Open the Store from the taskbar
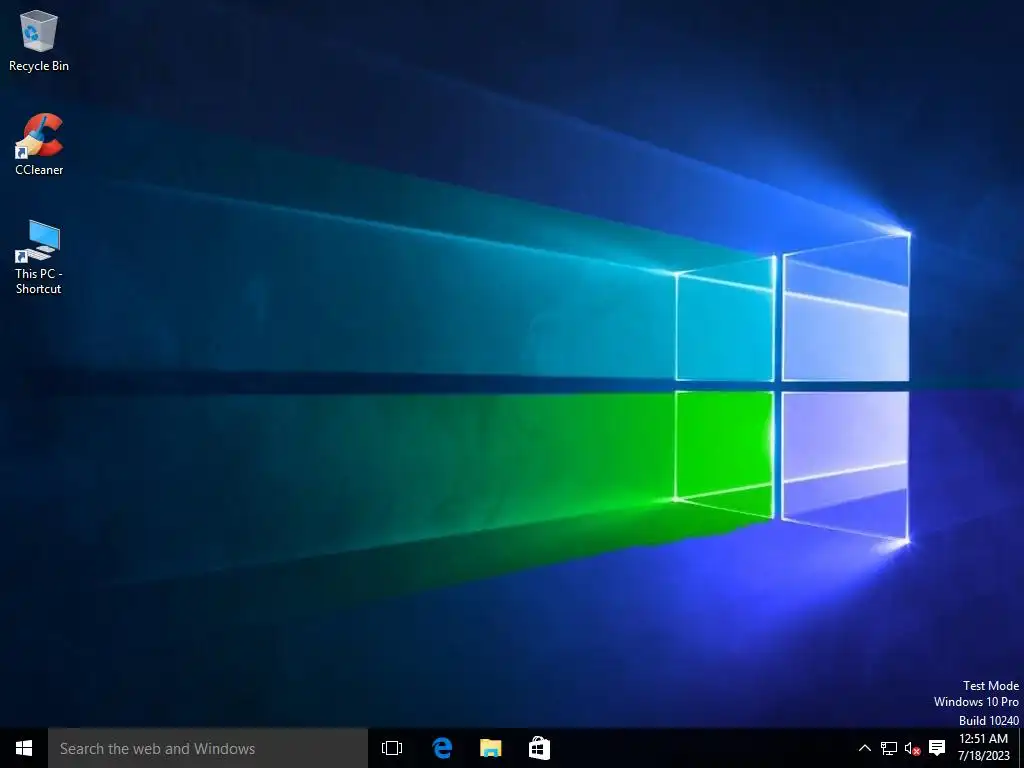The image size is (1024, 768). [539, 748]
